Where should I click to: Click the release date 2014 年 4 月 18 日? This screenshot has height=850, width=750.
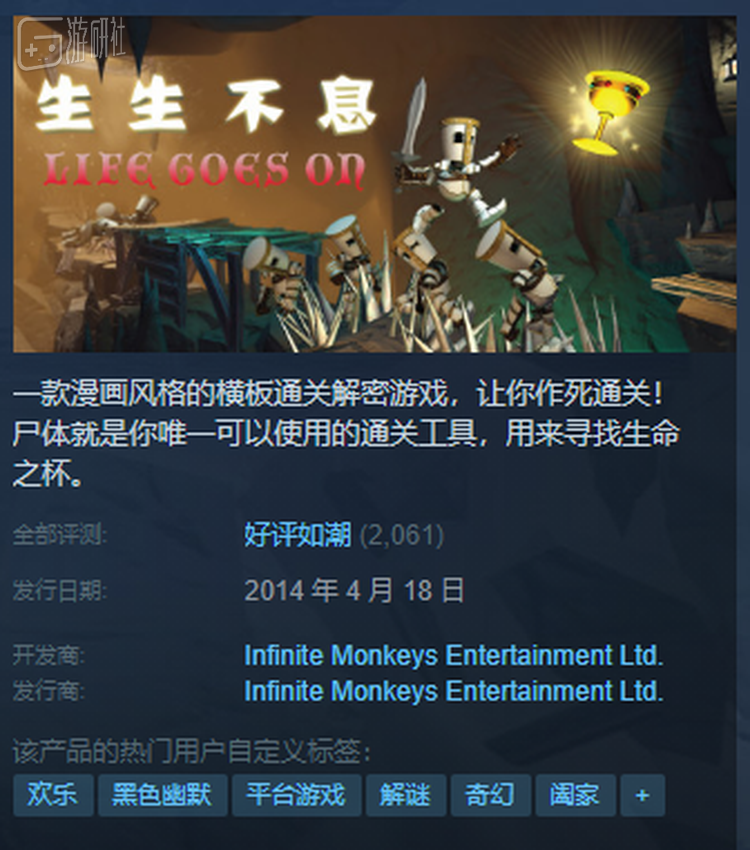(354, 590)
